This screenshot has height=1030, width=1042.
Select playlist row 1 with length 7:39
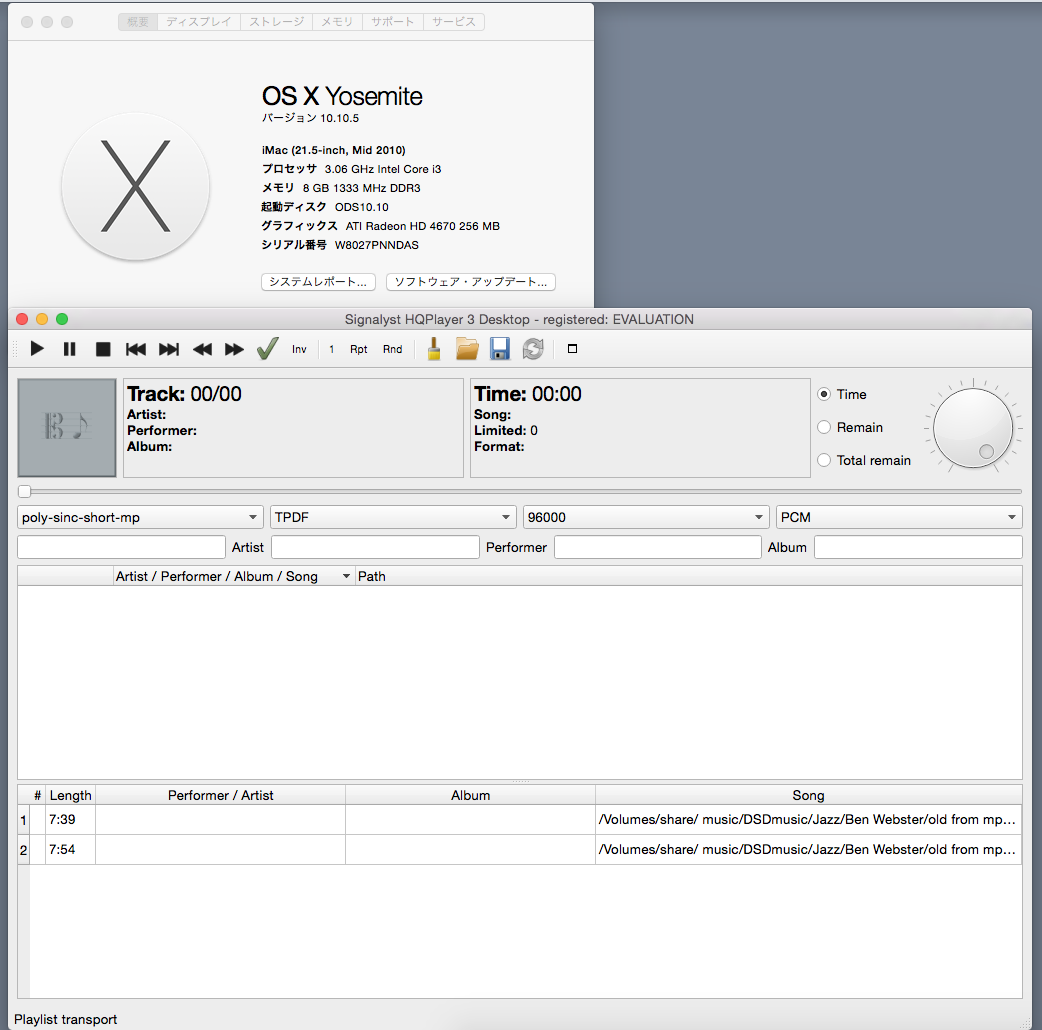tap(520, 820)
